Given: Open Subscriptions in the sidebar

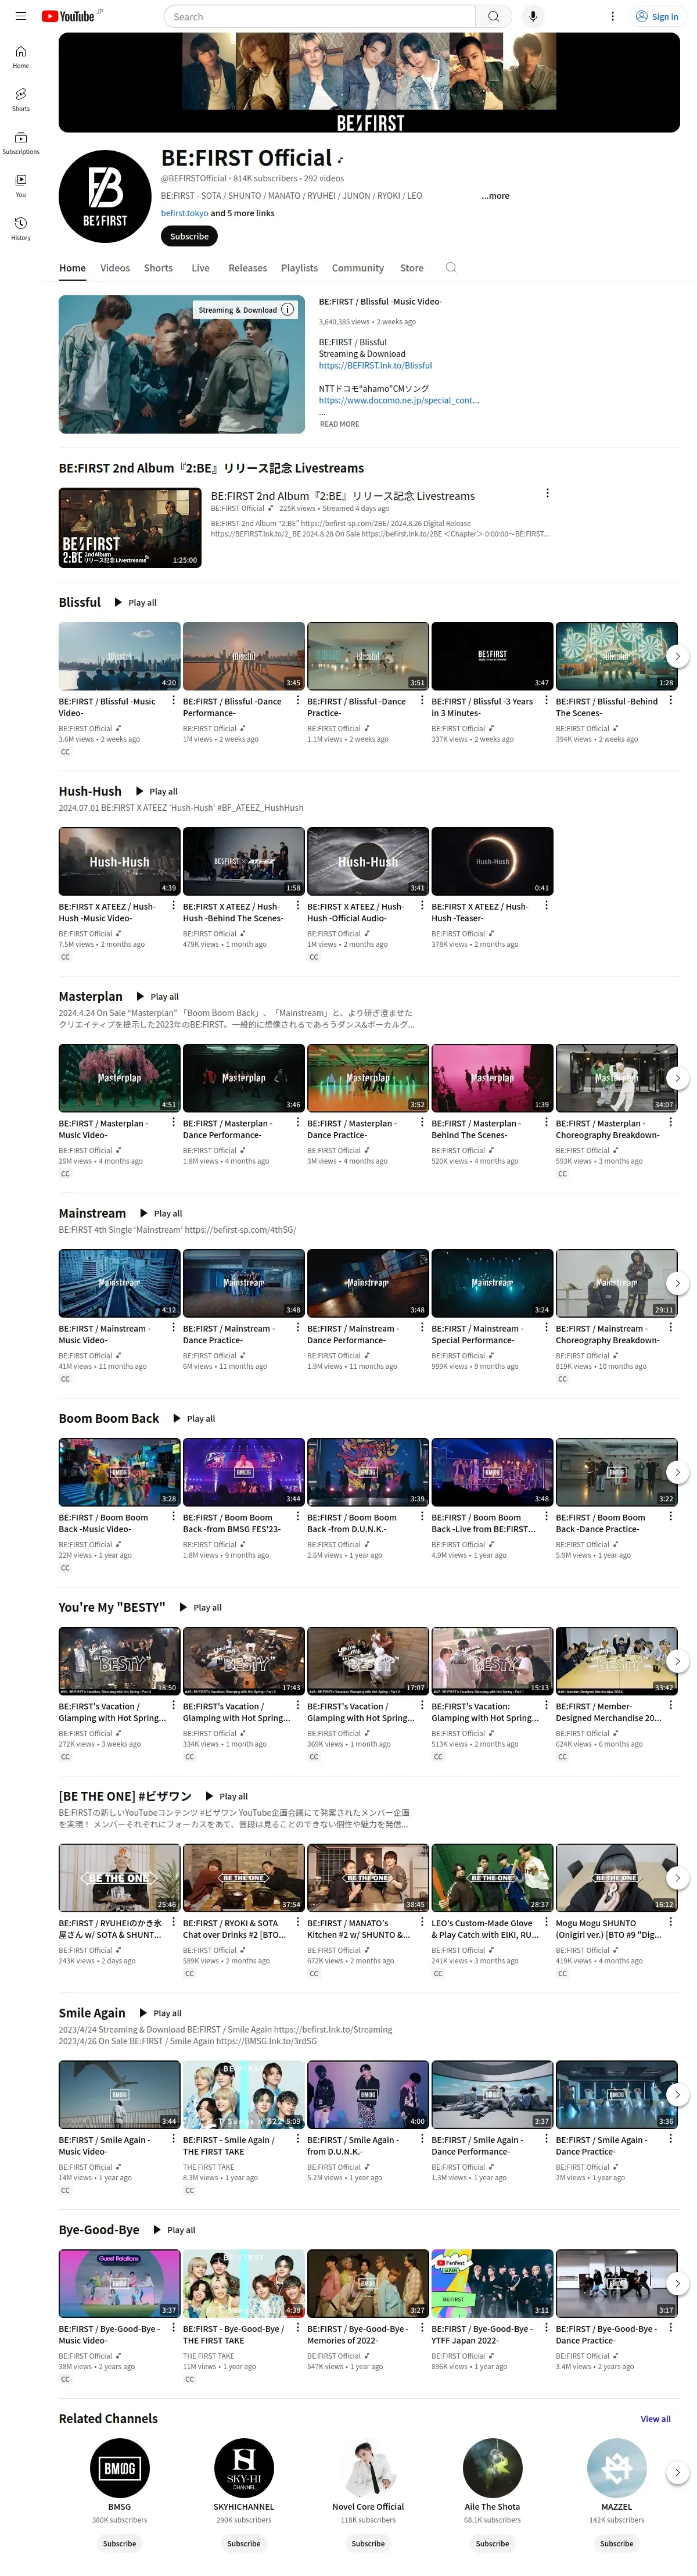Looking at the screenshot, I should [x=21, y=143].
